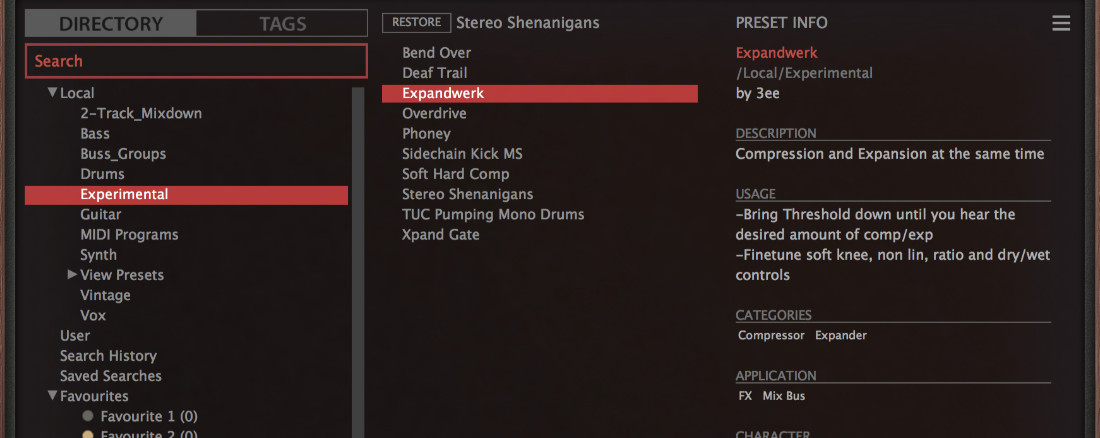
Task: Select the 2-Track_Mixdown folder
Action: click(x=141, y=113)
